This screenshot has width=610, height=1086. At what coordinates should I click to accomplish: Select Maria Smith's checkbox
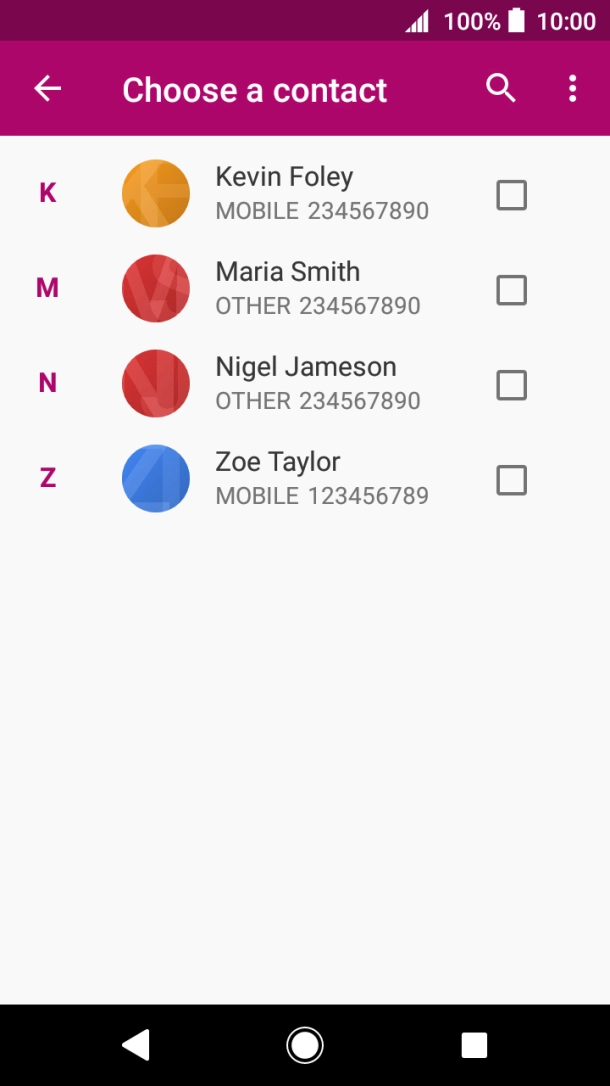tap(511, 290)
